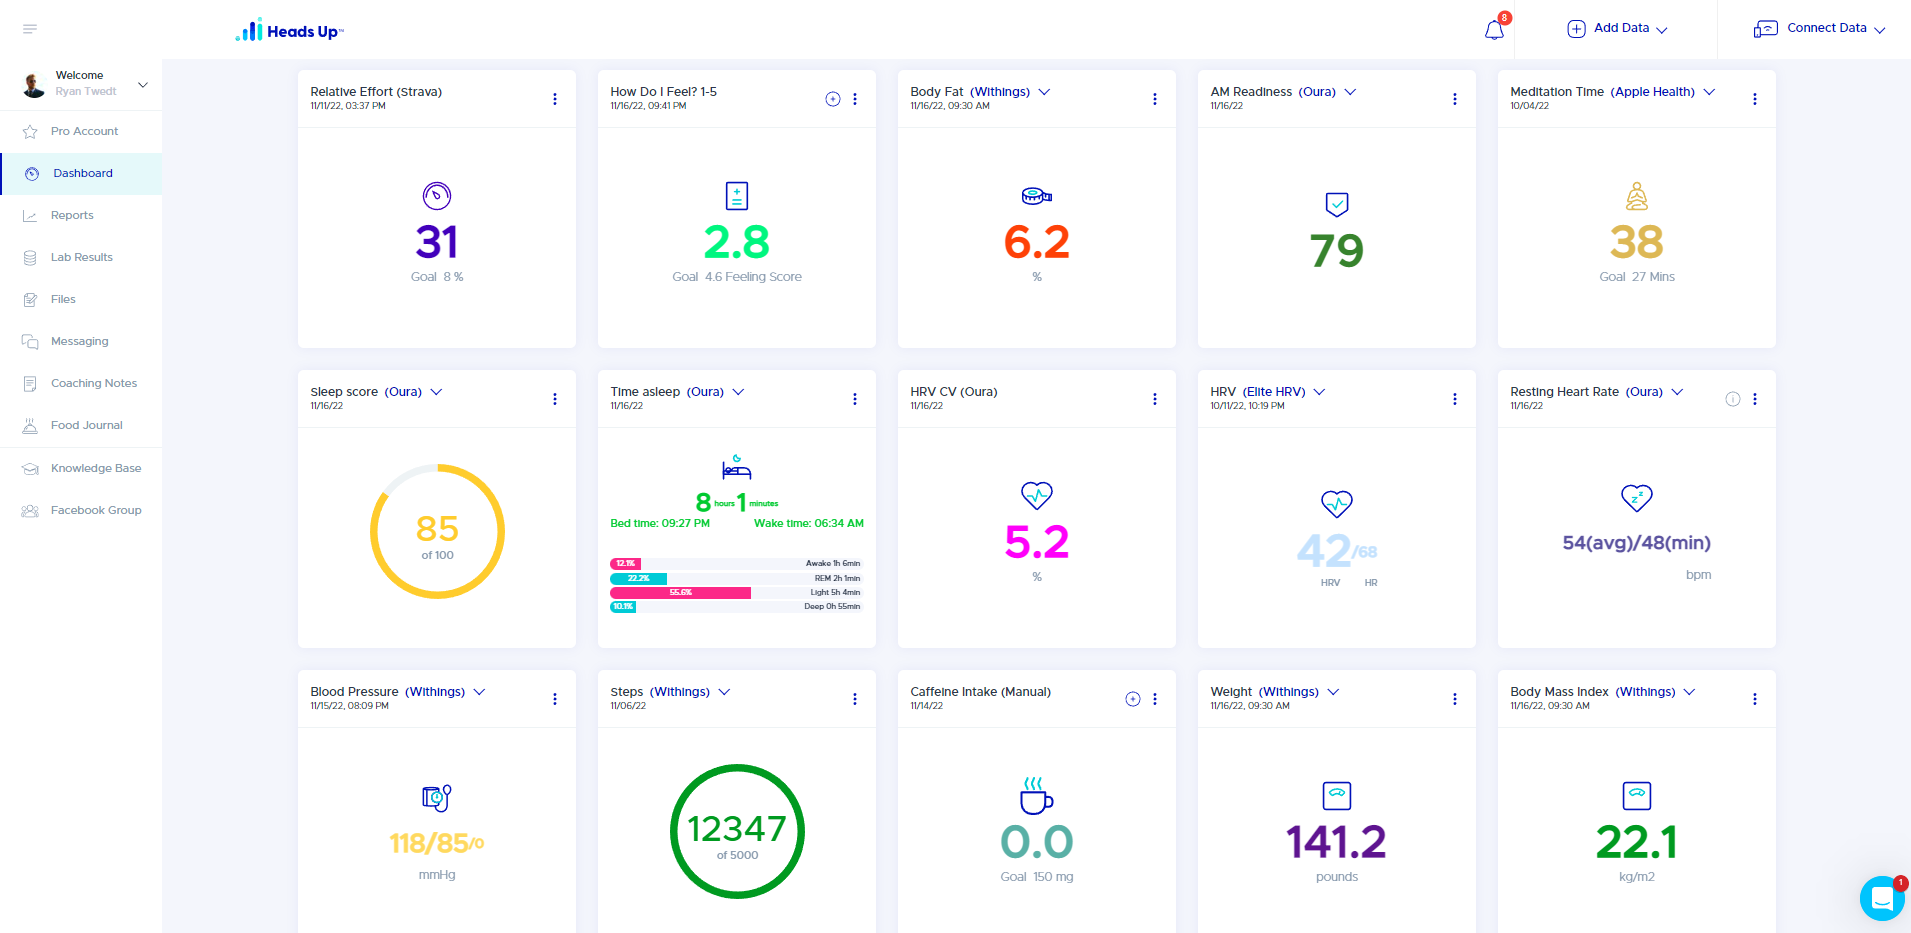Go to Pro Account in sidebar
The width and height of the screenshot is (1911, 933).
pos(81,131)
